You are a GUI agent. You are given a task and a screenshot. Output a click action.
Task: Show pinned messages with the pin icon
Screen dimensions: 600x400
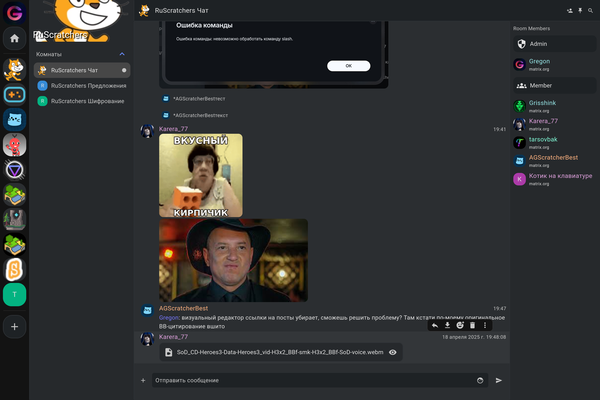[580, 9]
